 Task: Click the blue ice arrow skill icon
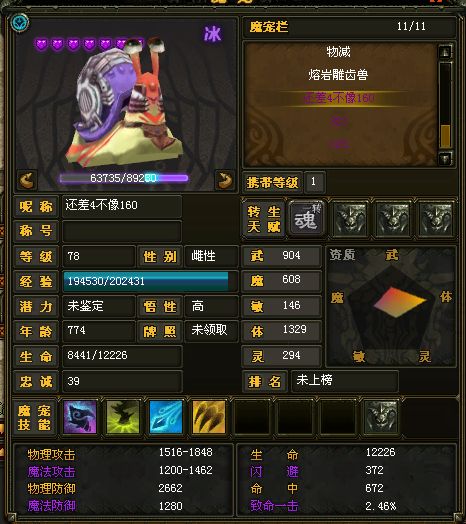pos(166,417)
